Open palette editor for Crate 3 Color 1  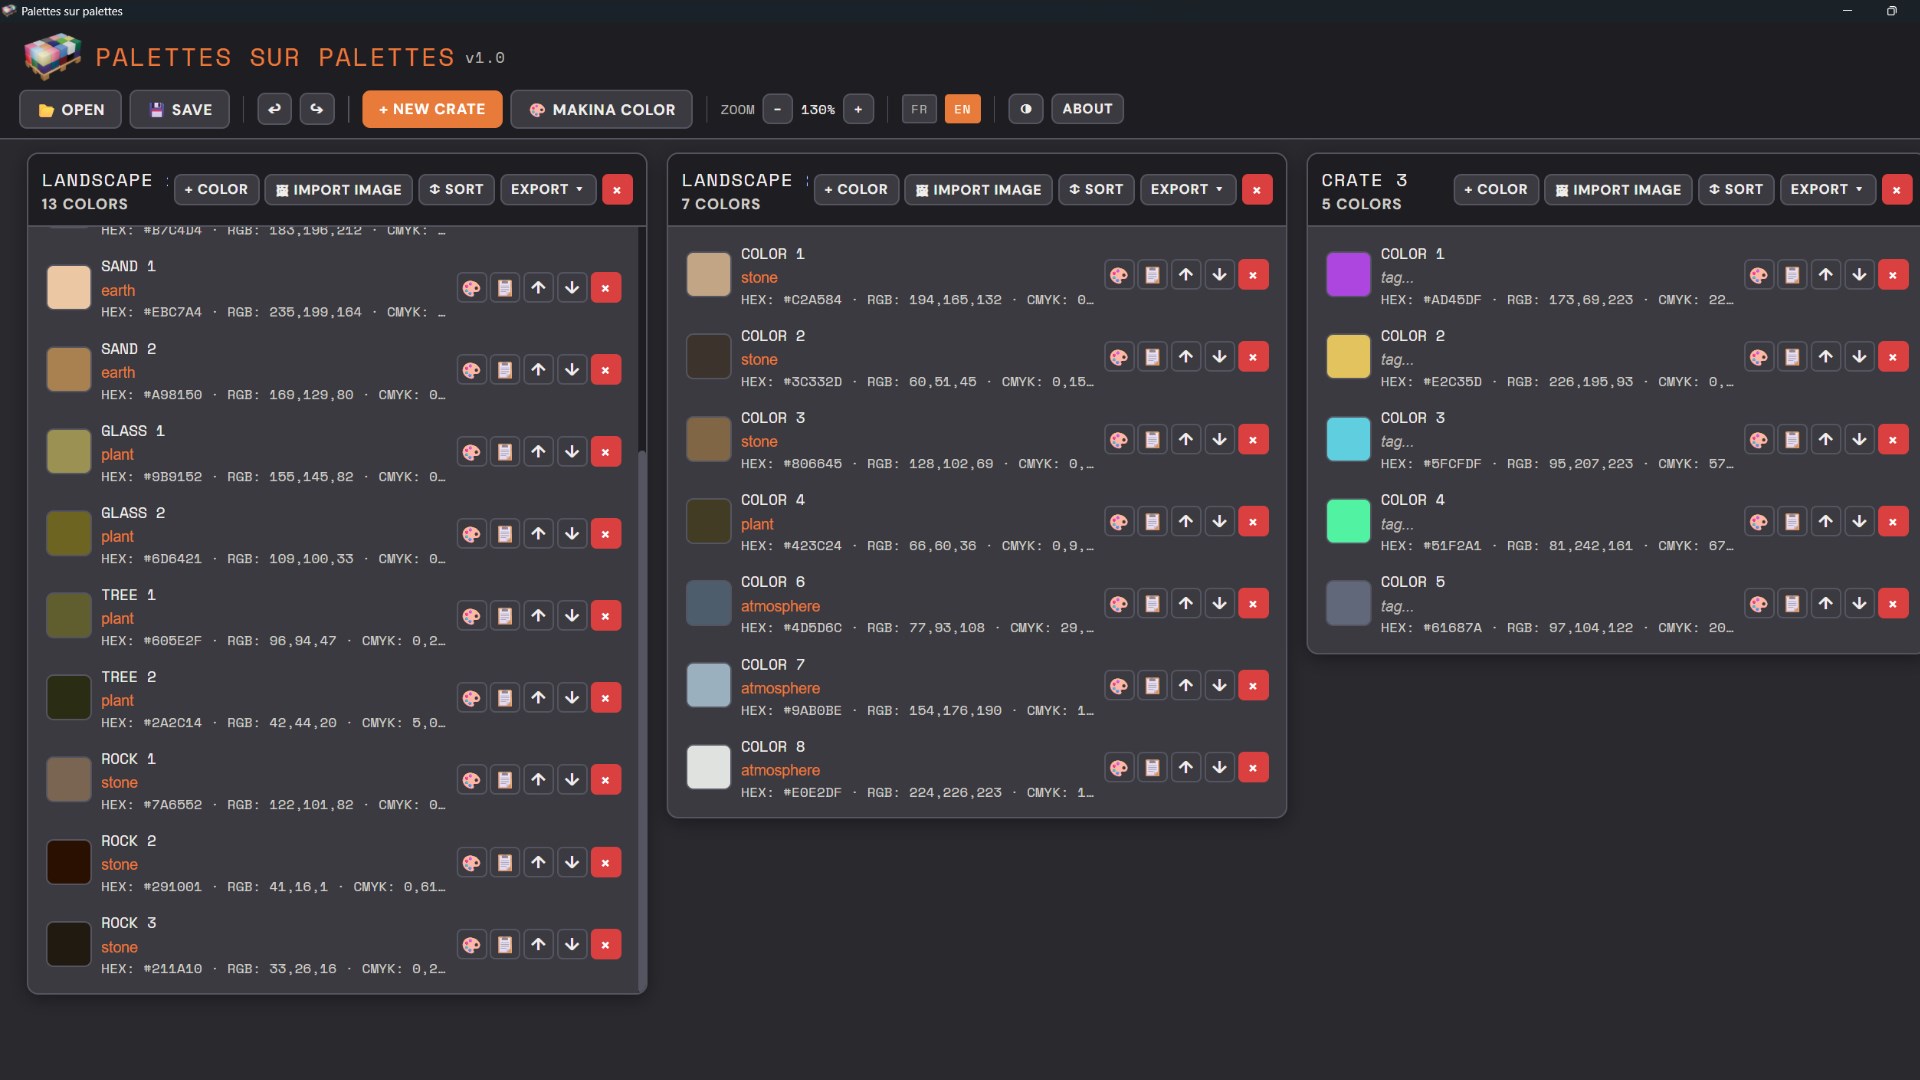[1758, 275]
